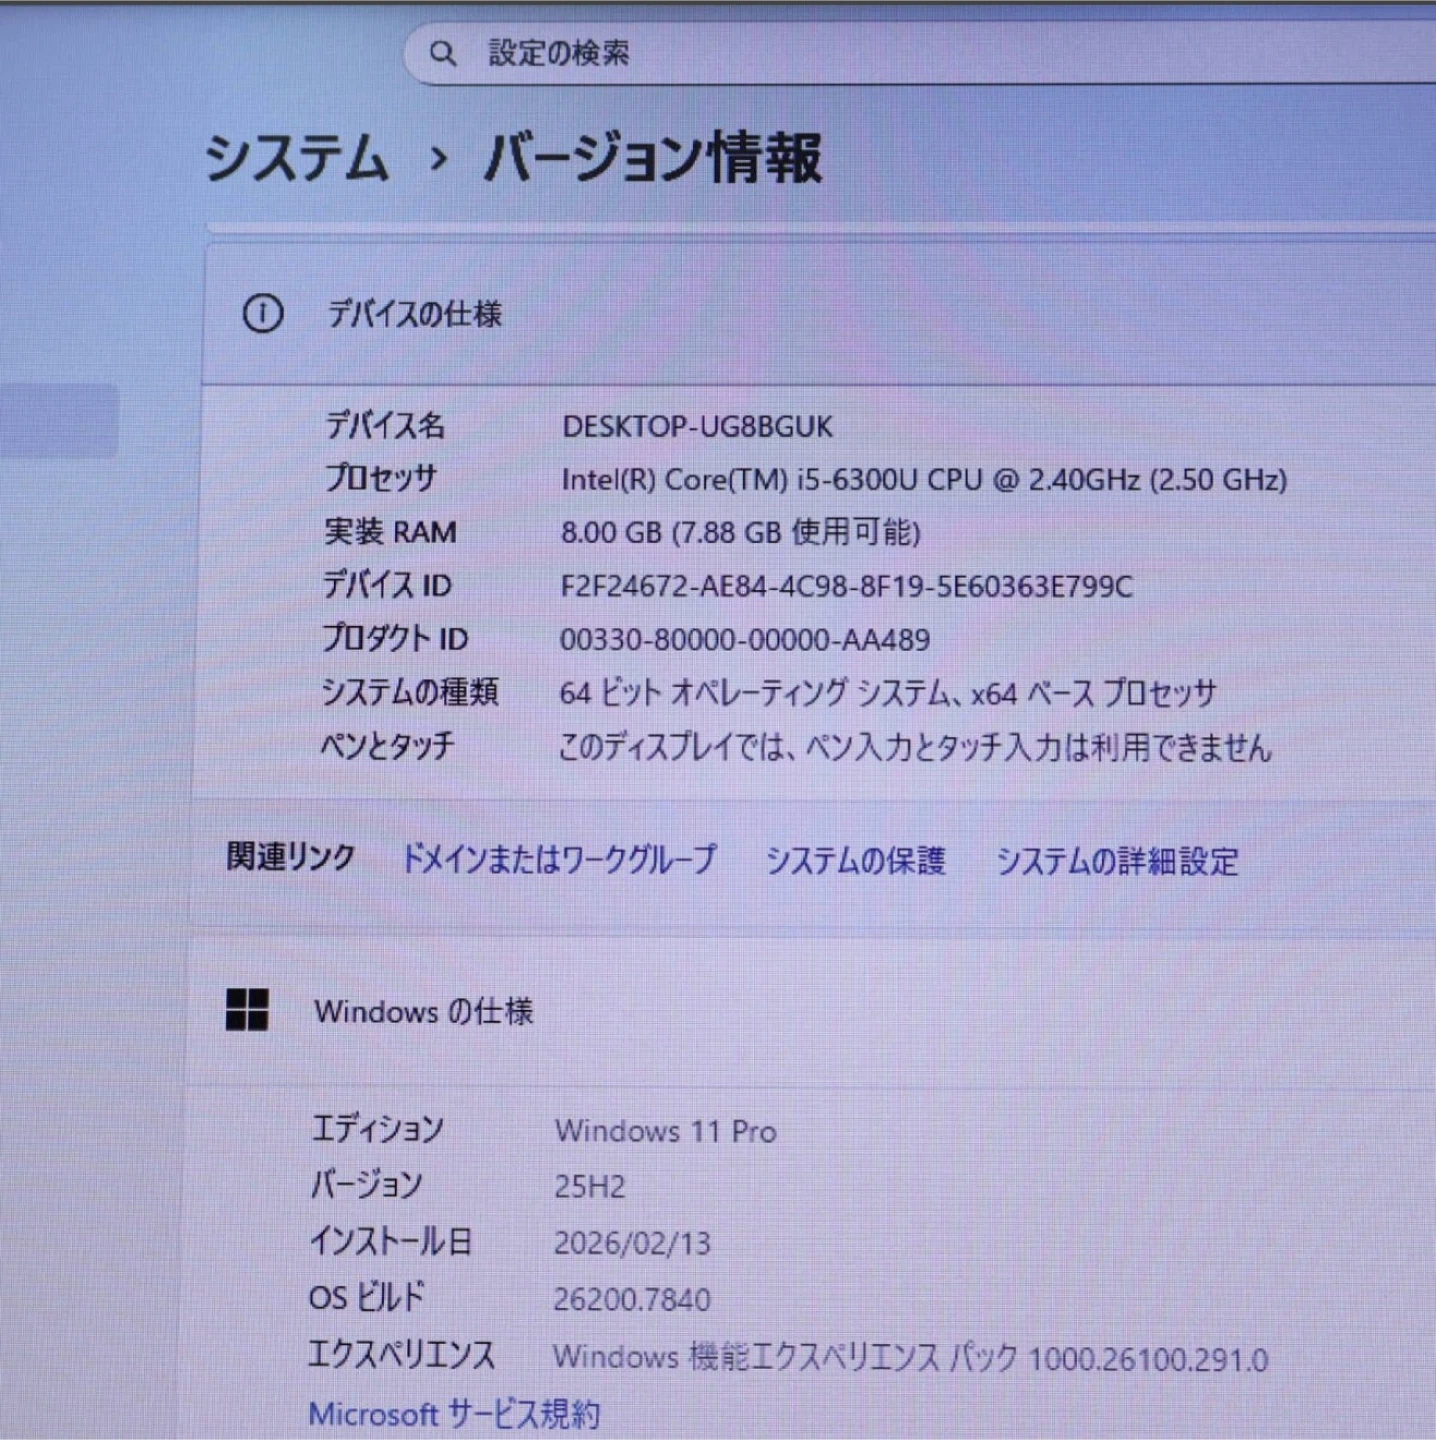Click the エクスペリエンス label
This screenshot has height=1440, width=1436.
401,1354
